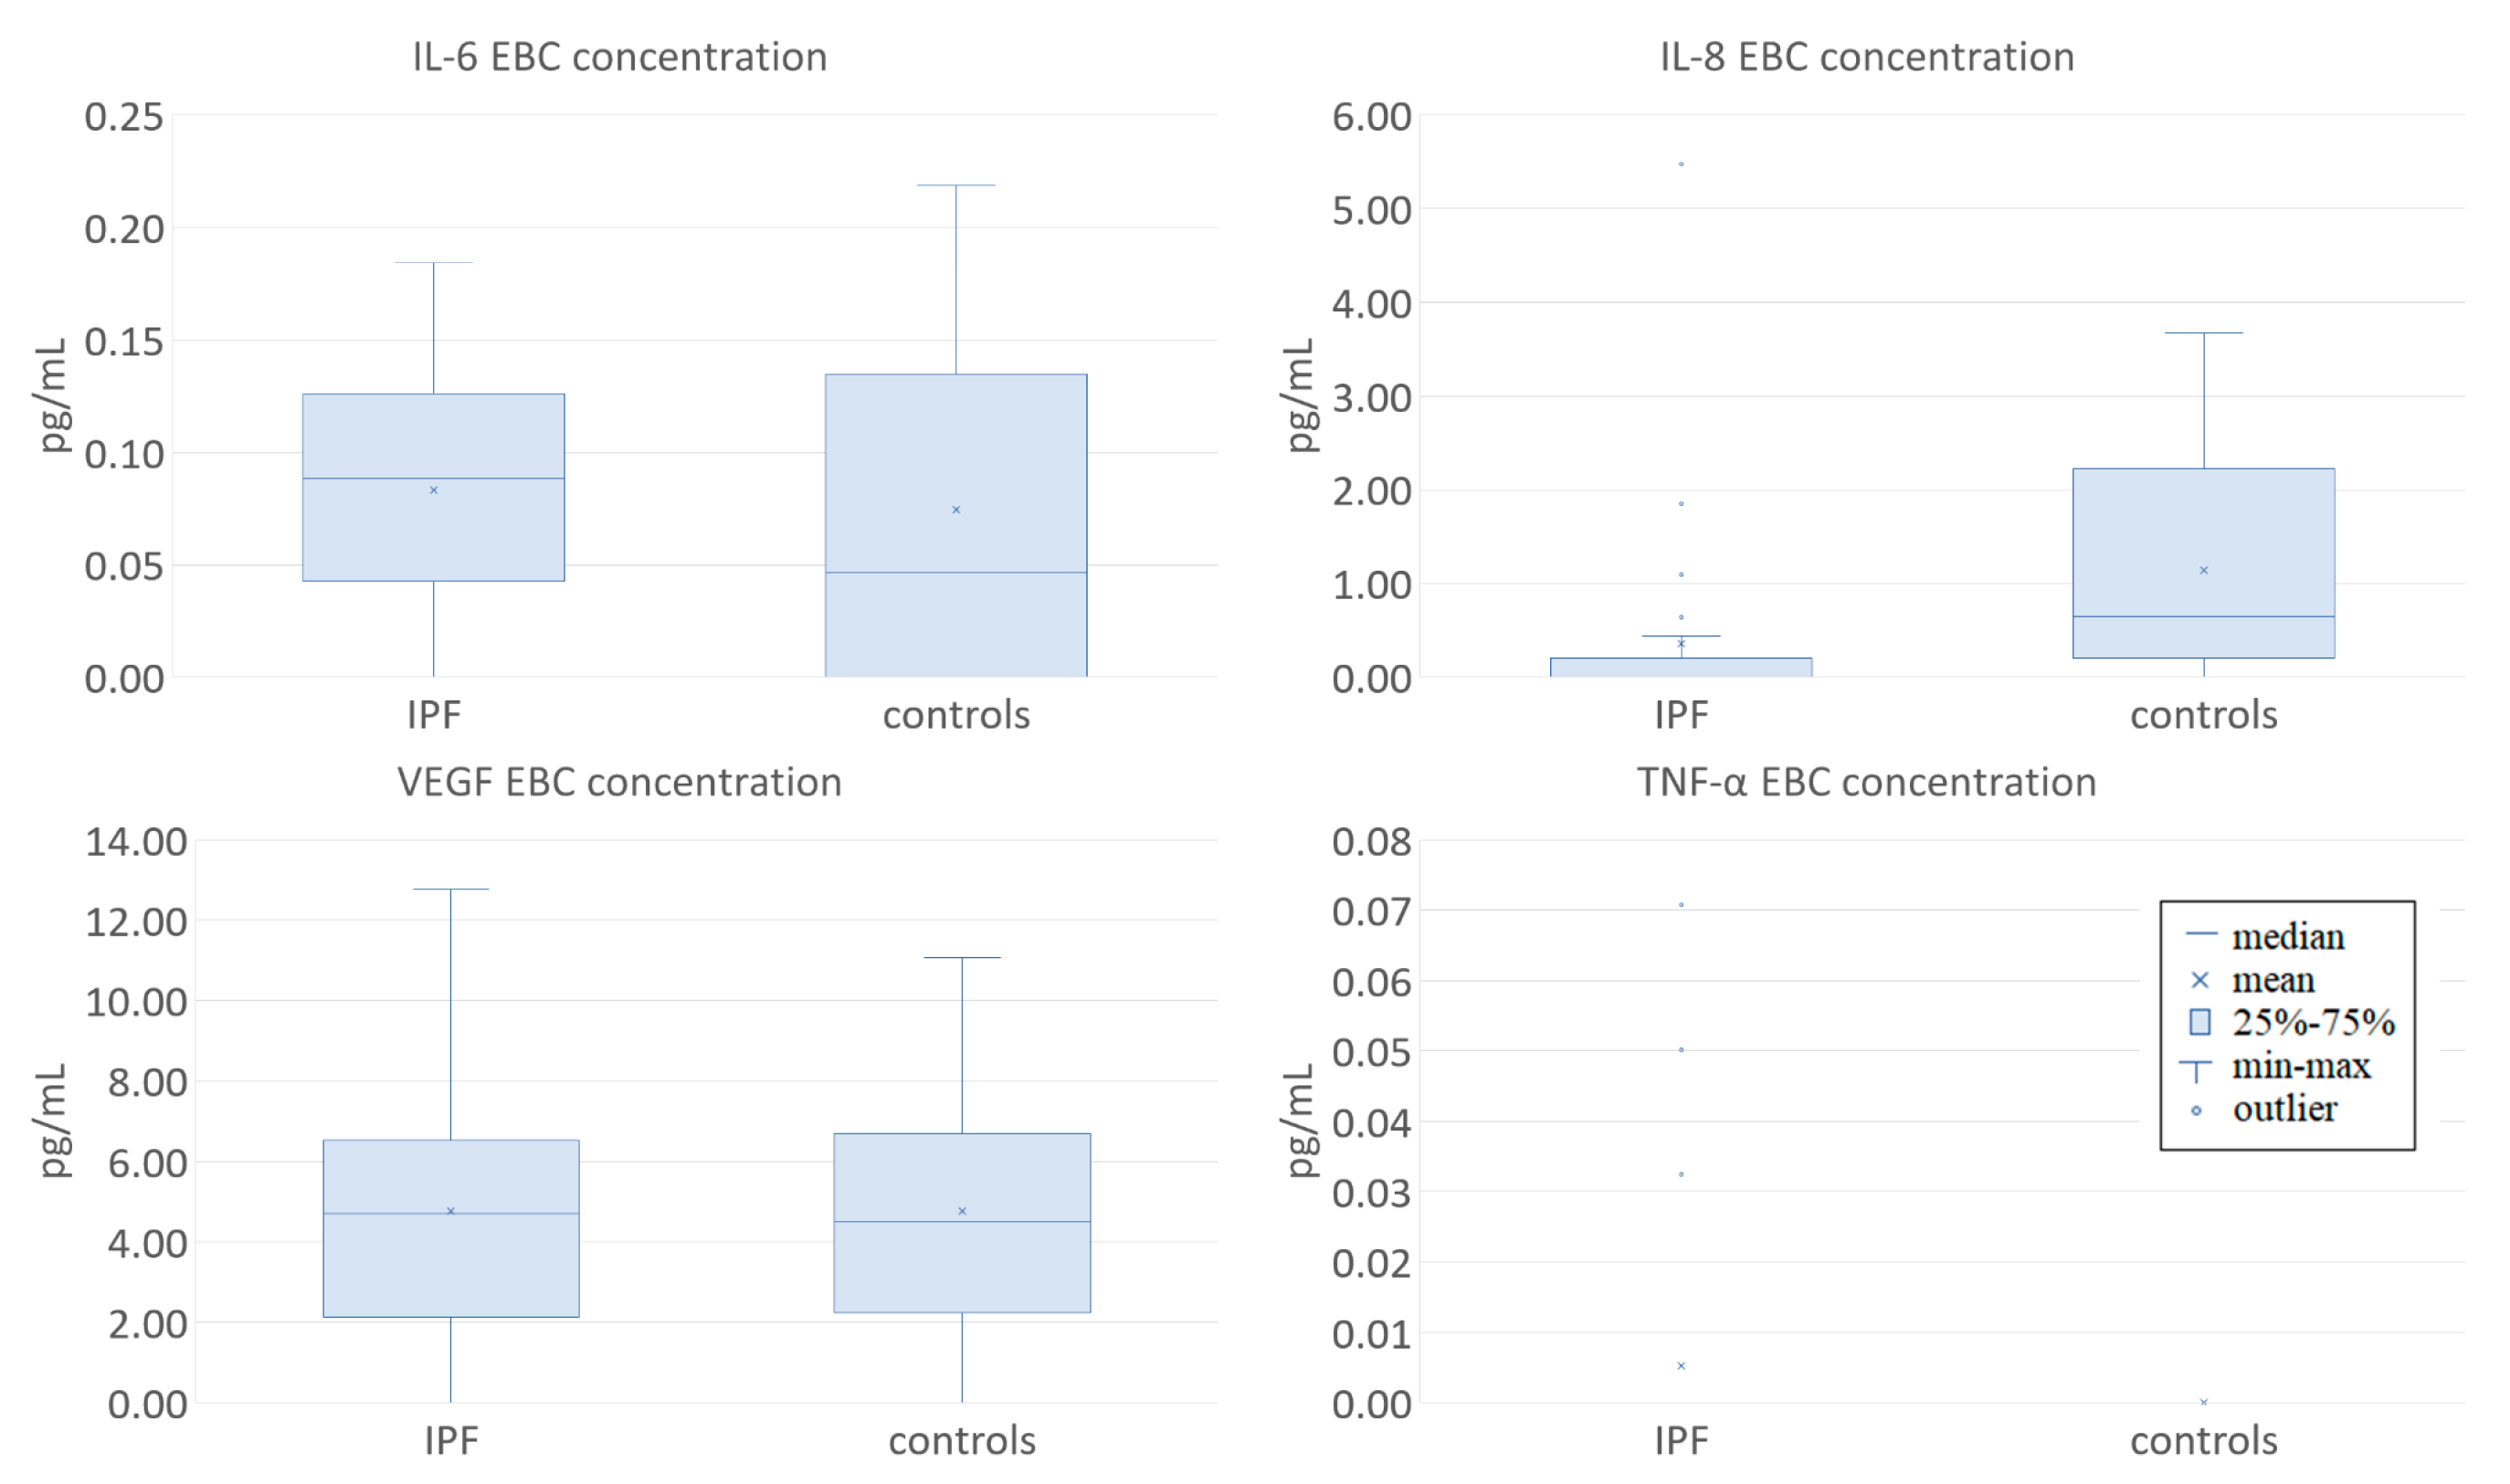Click the "outlier" text in the legend
This screenshot has width=2510, height=1484.
pyautogui.click(x=2284, y=1109)
